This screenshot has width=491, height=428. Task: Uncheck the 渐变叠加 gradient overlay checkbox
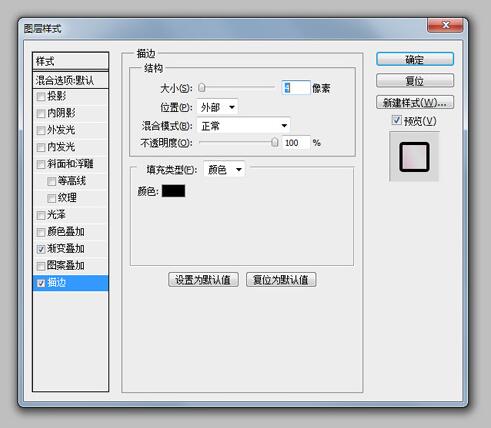click(x=41, y=249)
